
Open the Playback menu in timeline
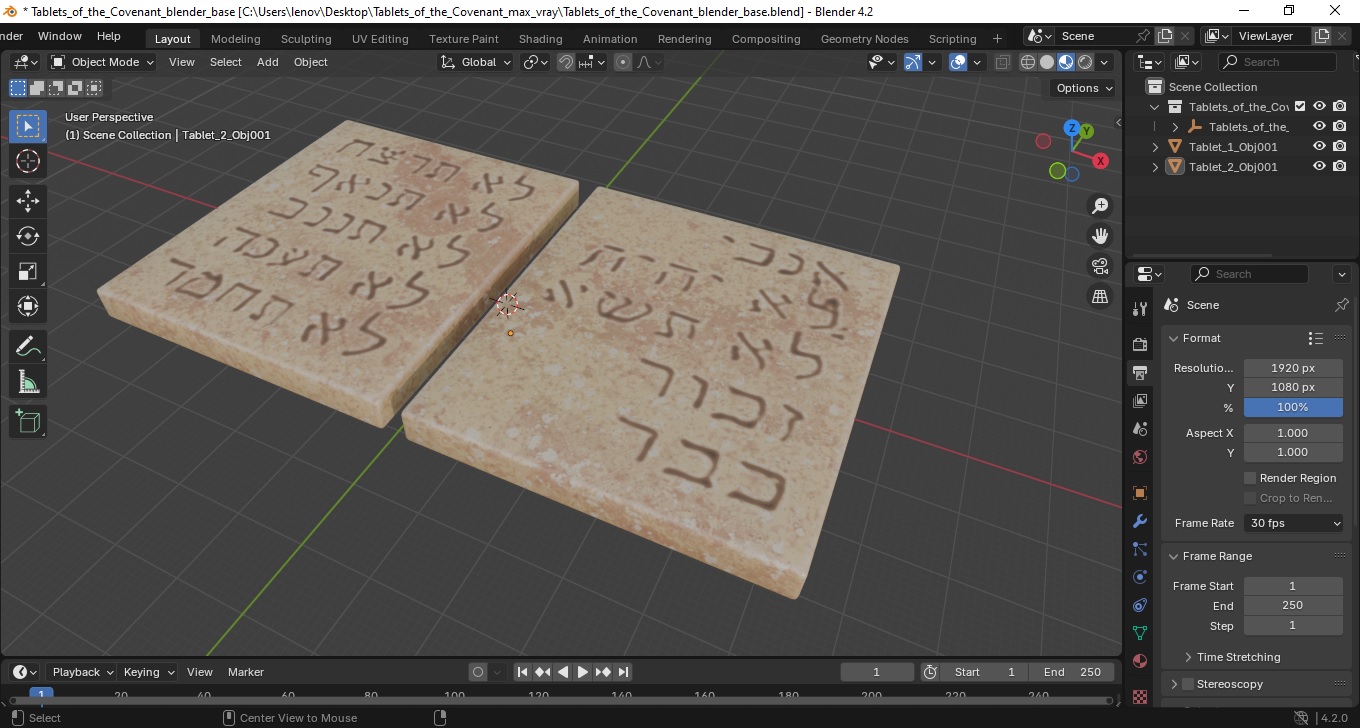pos(81,672)
